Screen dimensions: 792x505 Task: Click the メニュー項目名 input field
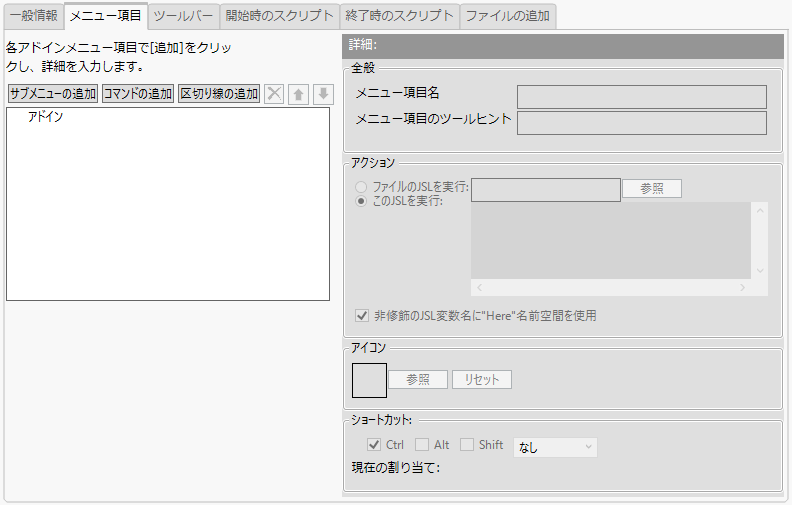coord(641,97)
